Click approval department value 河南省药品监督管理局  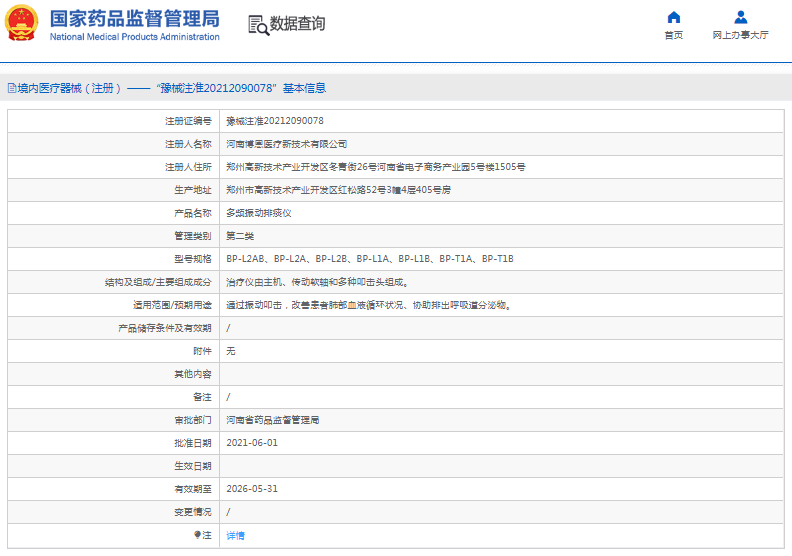pyautogui.click(x=272, y=420)
